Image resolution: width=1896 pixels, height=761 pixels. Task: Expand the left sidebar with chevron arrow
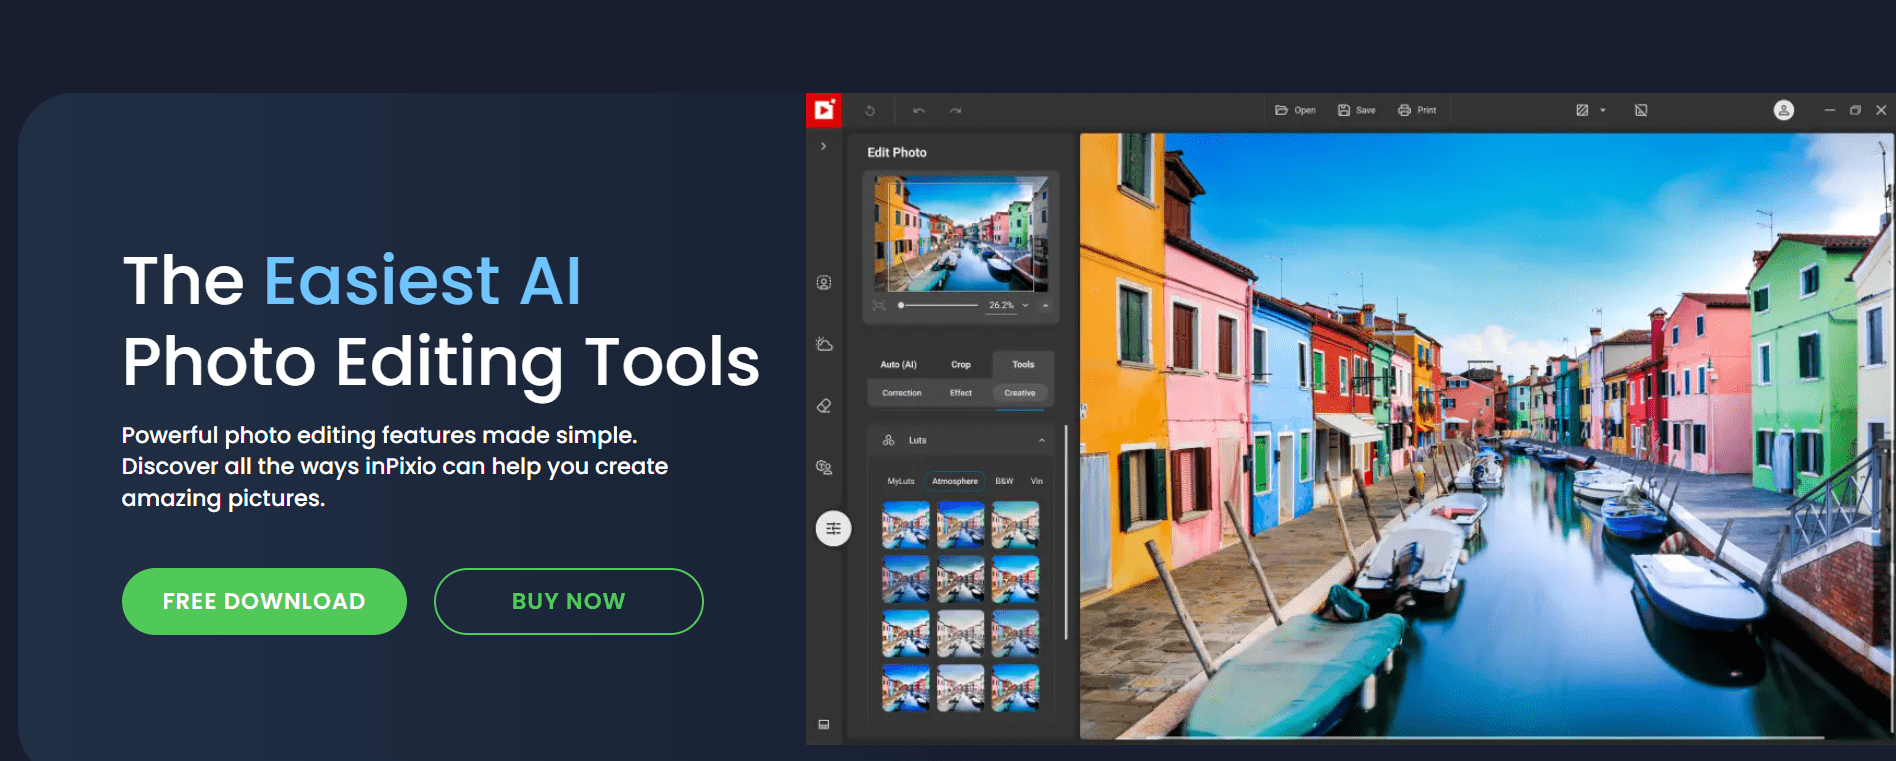pos(824,146)
